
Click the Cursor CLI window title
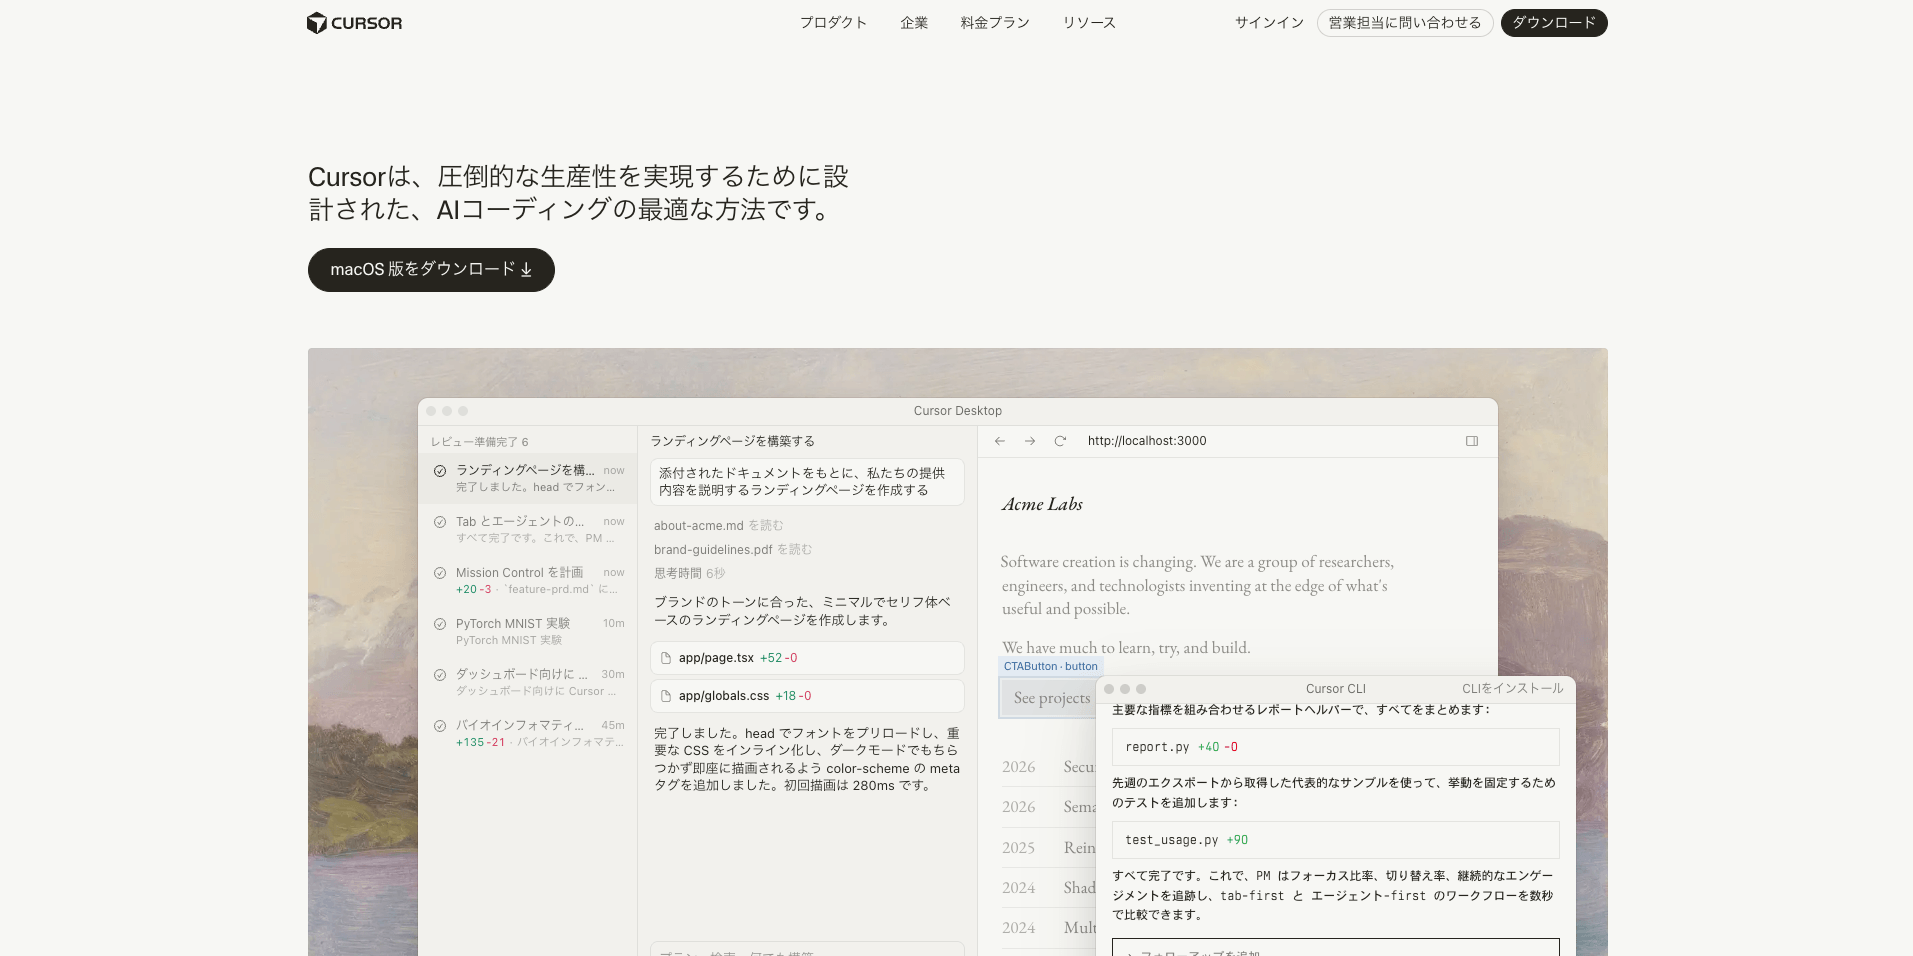click(1335, 689)
